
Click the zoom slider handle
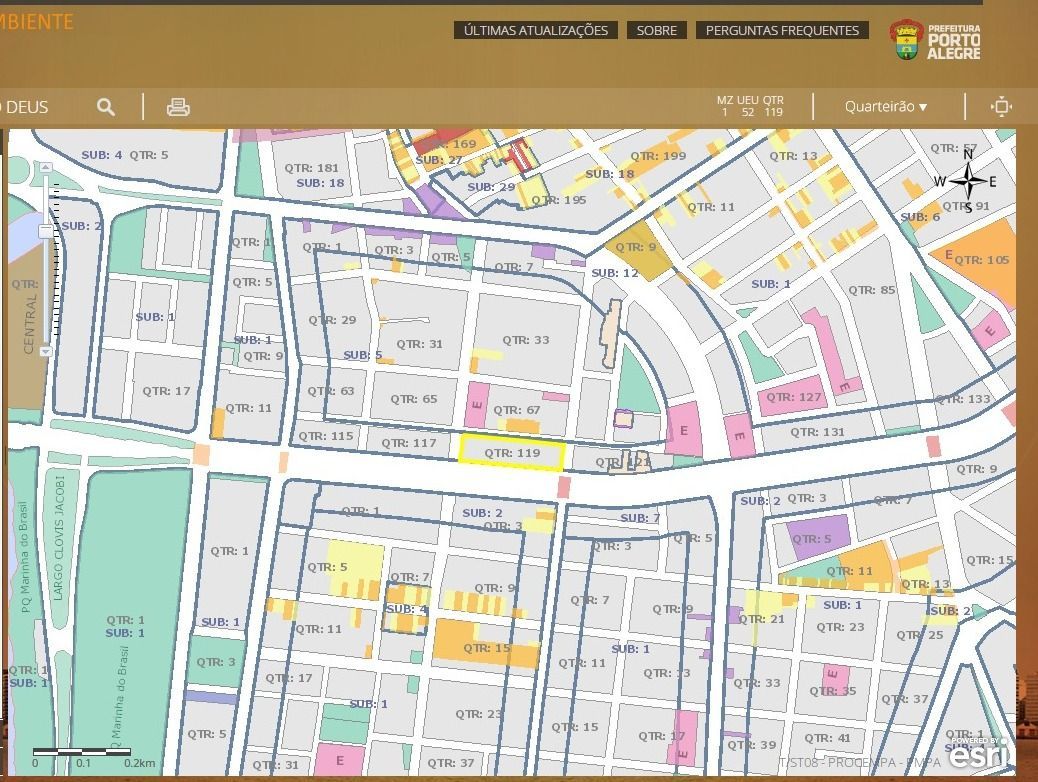click(x=46, y=231)
